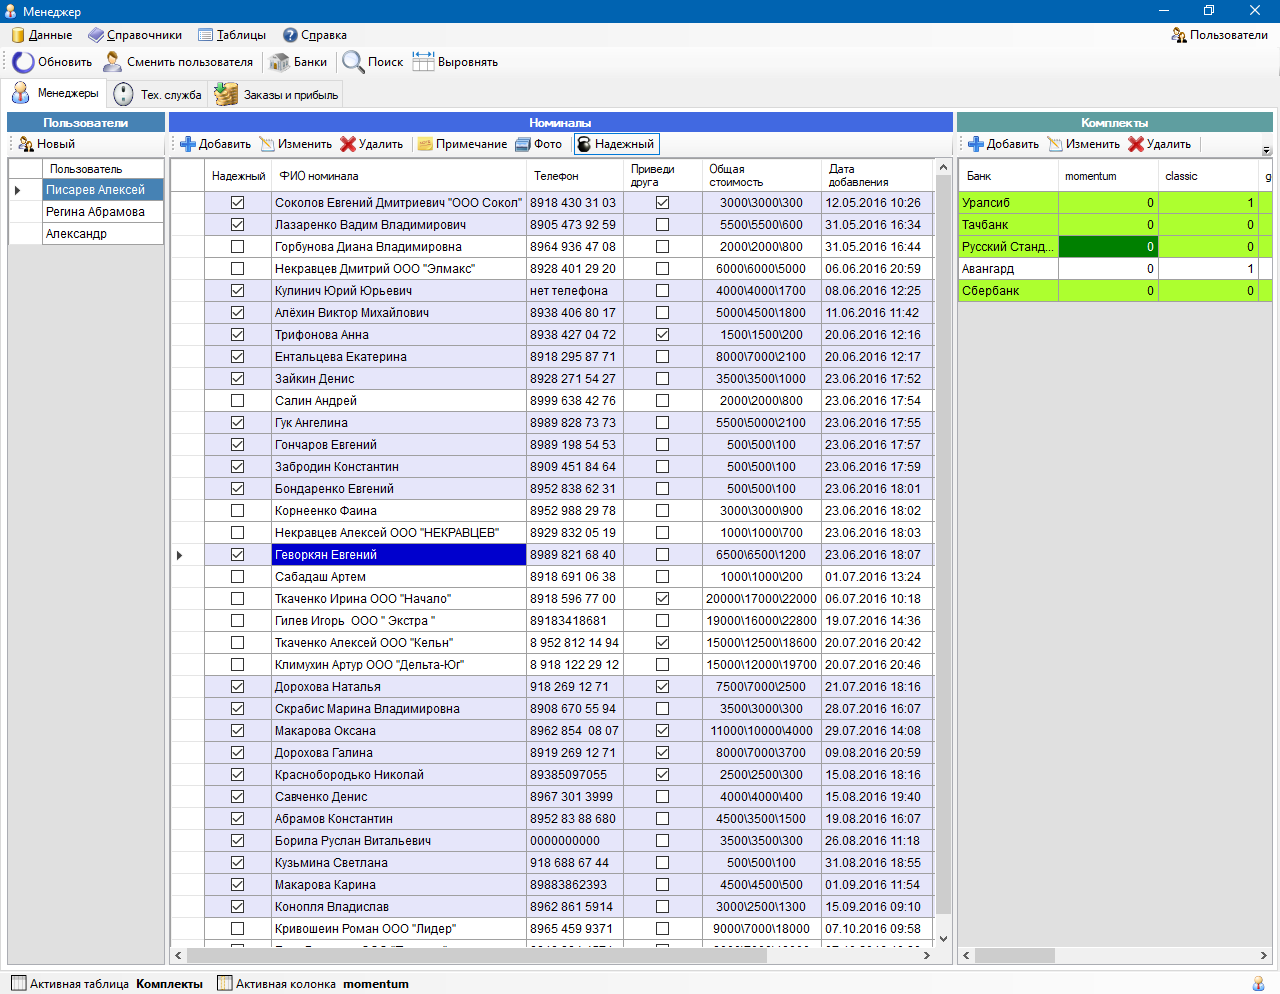This screenshot has height=994, width=1280.
Task: Toggle Надежный checkbox for Сабадаш Артем
Action: click(237, 576)
